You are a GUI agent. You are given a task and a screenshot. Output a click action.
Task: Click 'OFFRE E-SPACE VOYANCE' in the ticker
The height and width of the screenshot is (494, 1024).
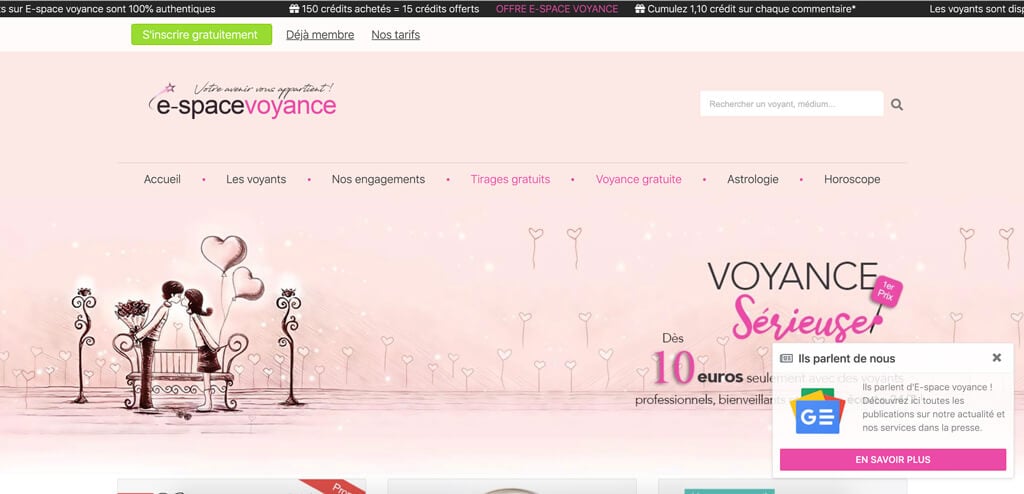tap(557, 9)
